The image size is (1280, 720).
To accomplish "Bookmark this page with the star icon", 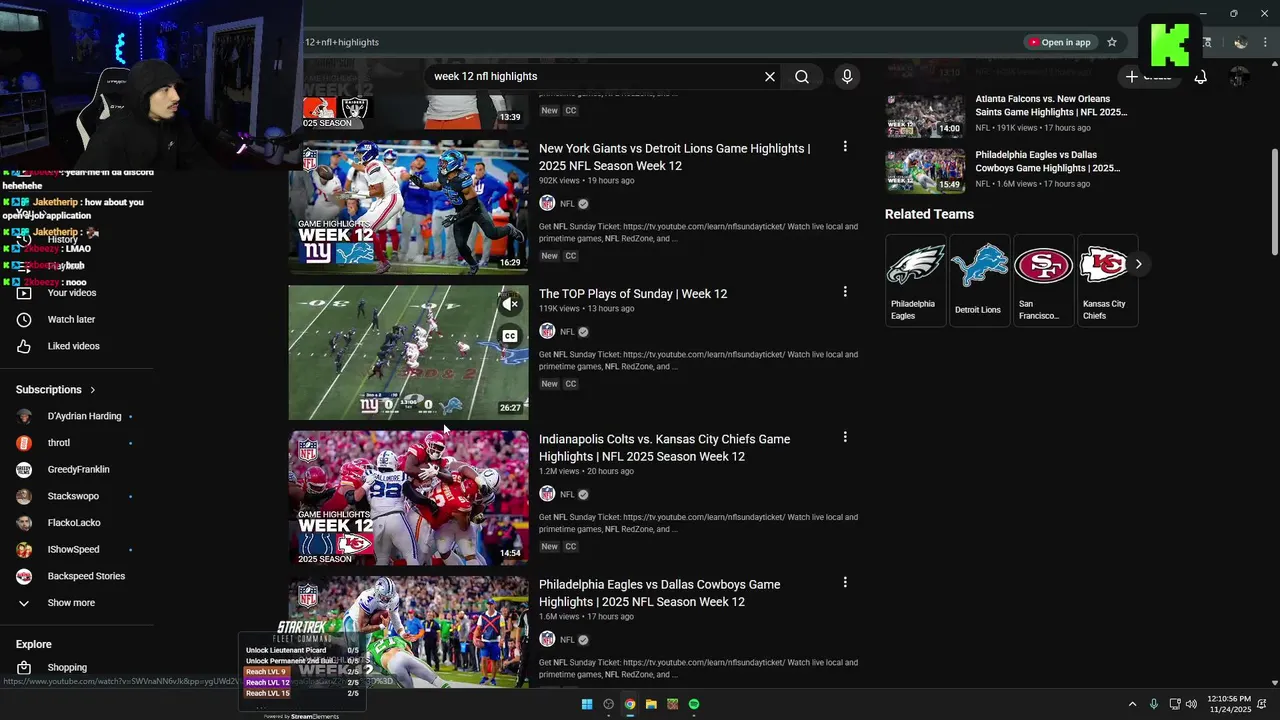I will click(x=1111, y=42).
